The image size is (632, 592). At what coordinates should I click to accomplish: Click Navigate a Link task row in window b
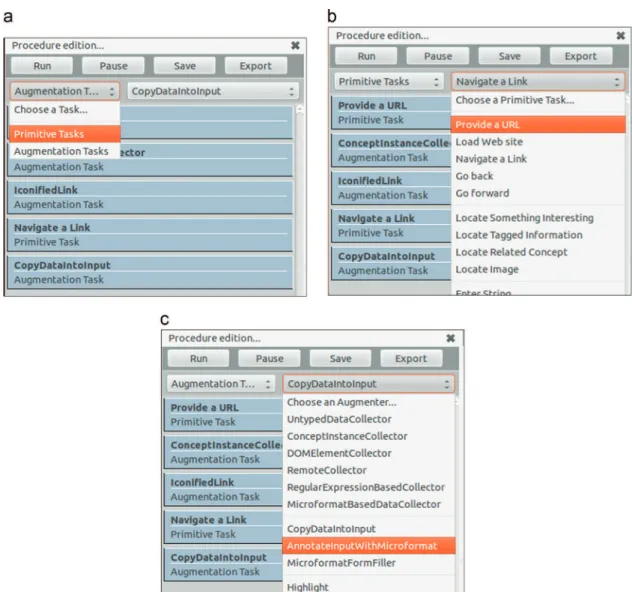coord(391,226)
